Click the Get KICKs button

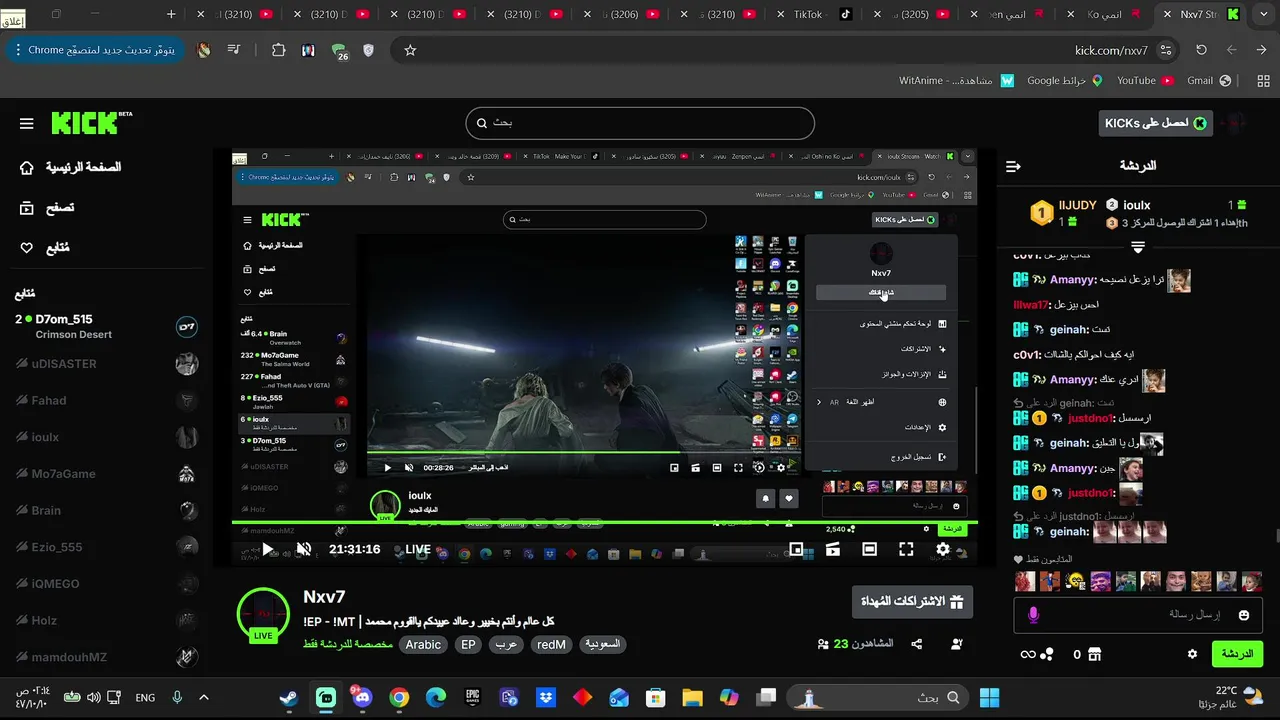pos(1155,123)
